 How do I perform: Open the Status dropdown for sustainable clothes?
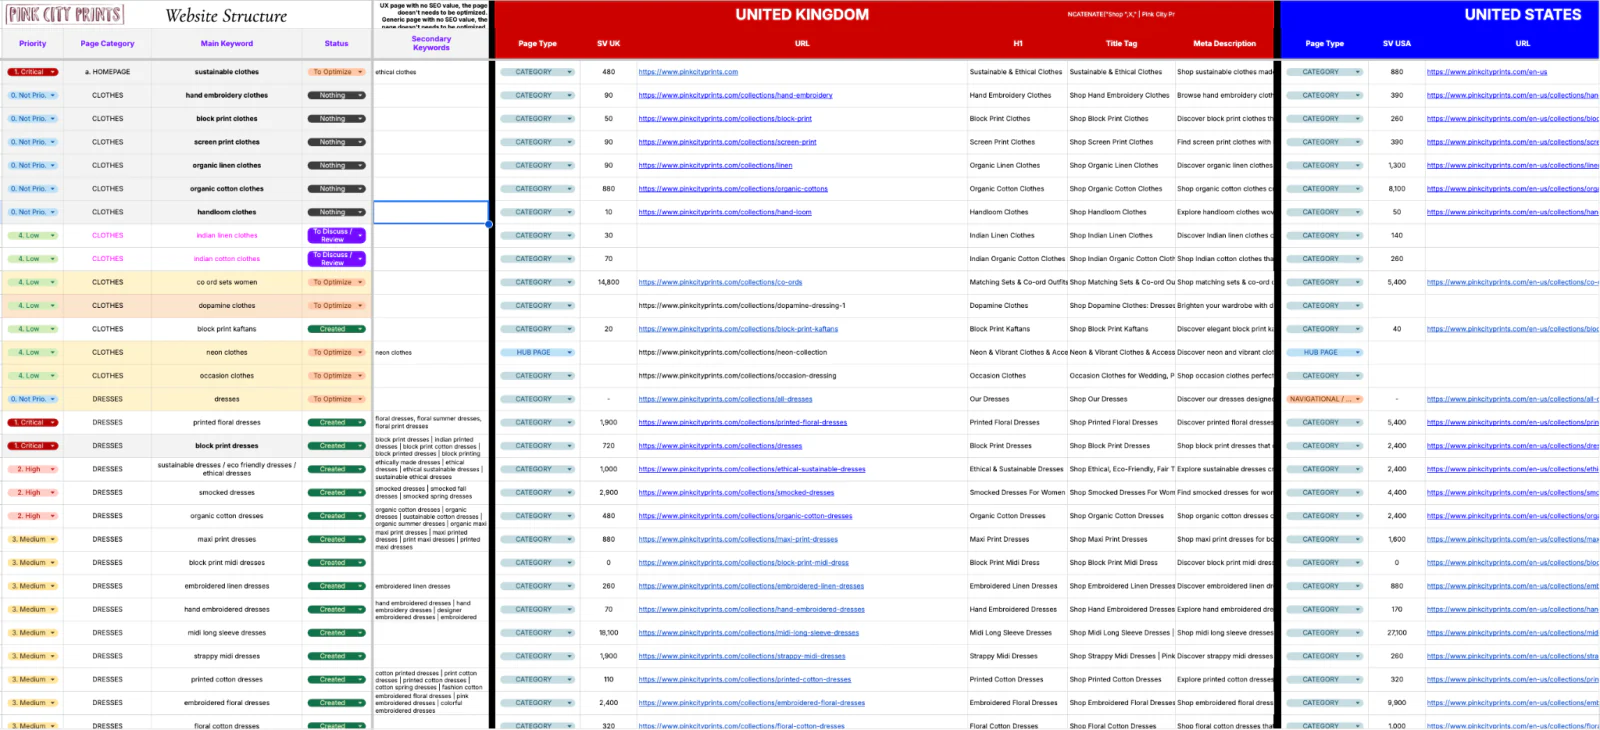[336, 72]
